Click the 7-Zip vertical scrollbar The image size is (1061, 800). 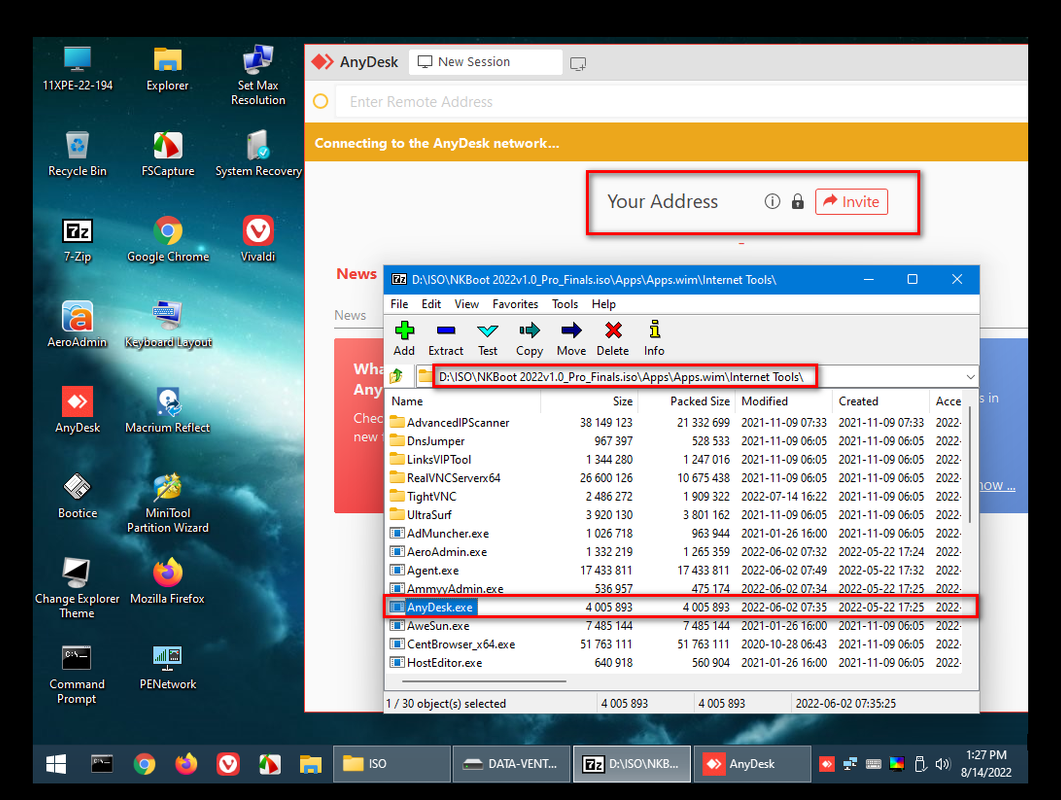click(969, 464)
